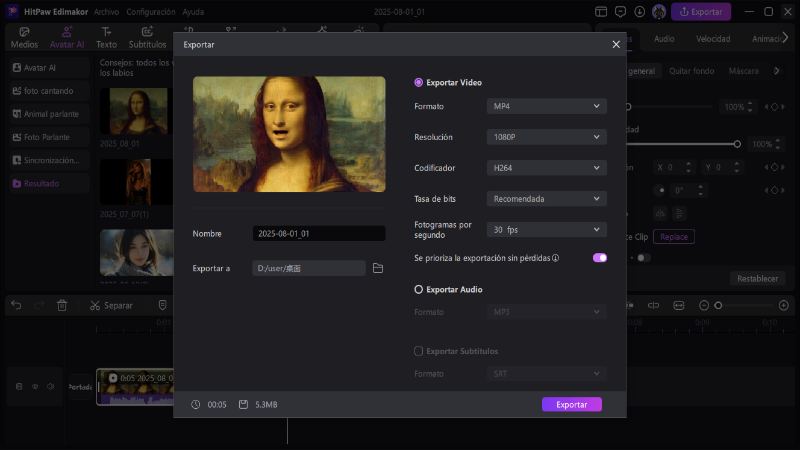Open the subtitle Formato SRT dropdown

(546, 373)
